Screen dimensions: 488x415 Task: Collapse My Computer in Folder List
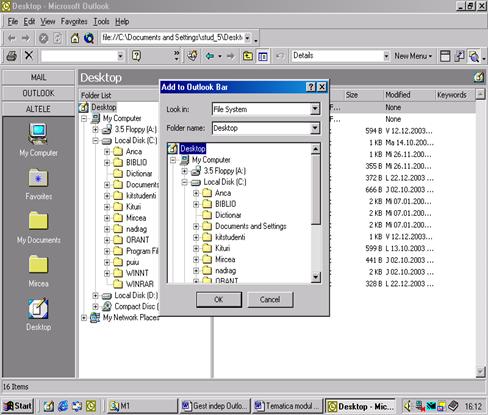pyautogui.click(x=84, y=118)
